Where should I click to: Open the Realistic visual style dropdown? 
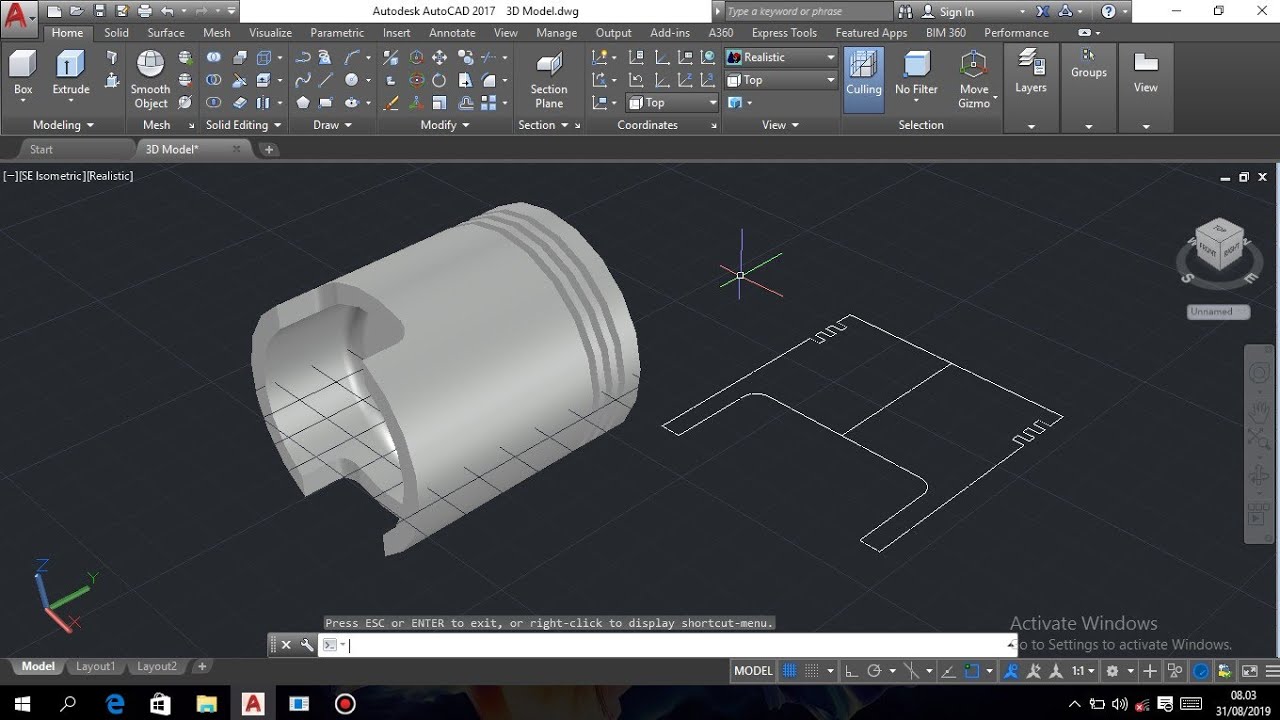[x=781, y=57]
